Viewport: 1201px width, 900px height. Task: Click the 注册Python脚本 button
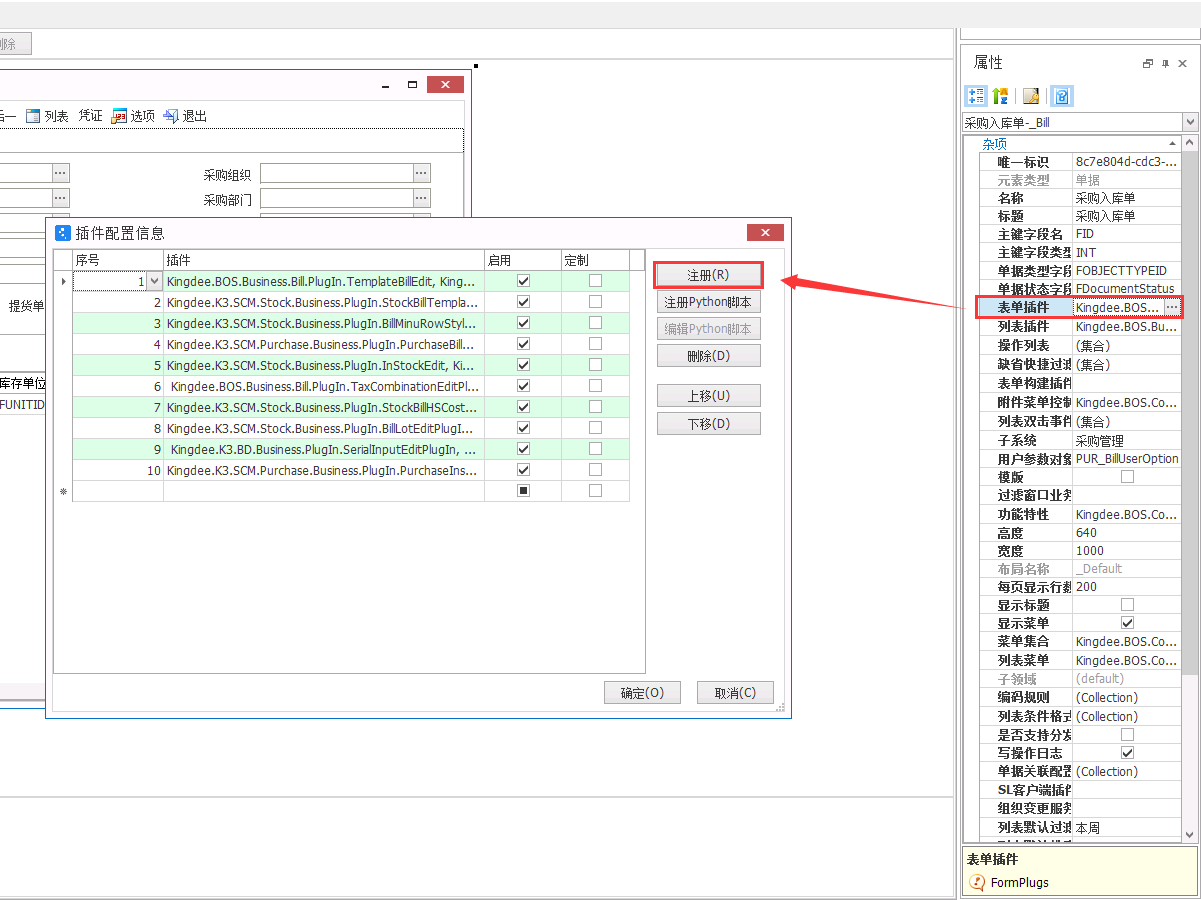coord(708,302)
